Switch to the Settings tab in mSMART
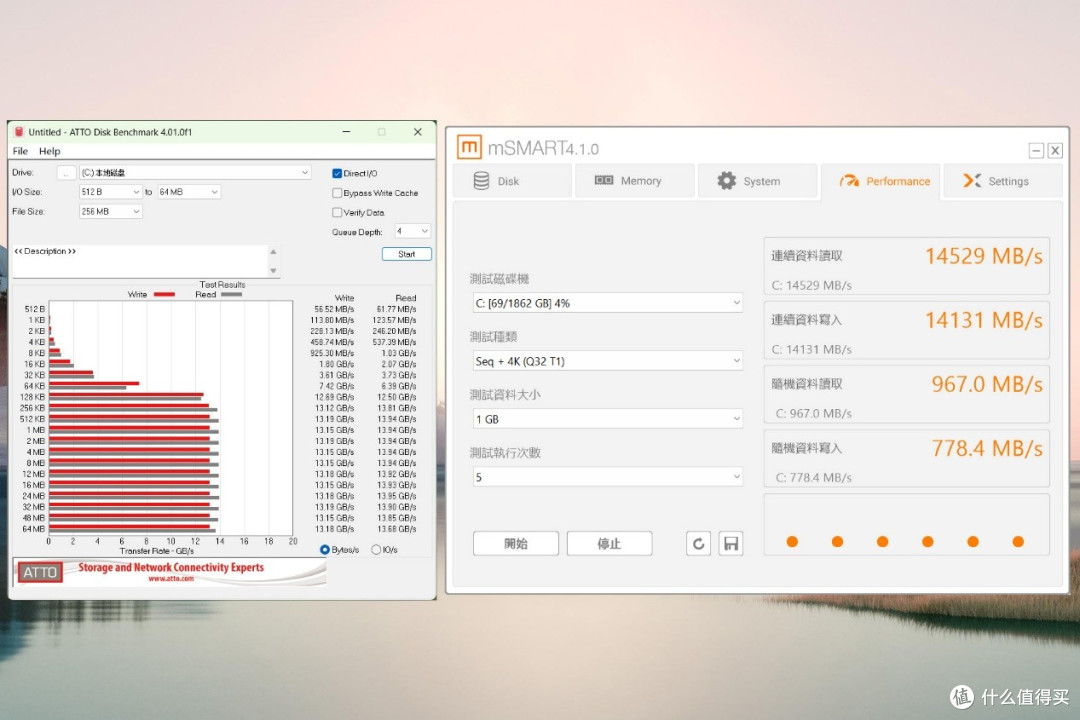 [x=1002, y=181]
